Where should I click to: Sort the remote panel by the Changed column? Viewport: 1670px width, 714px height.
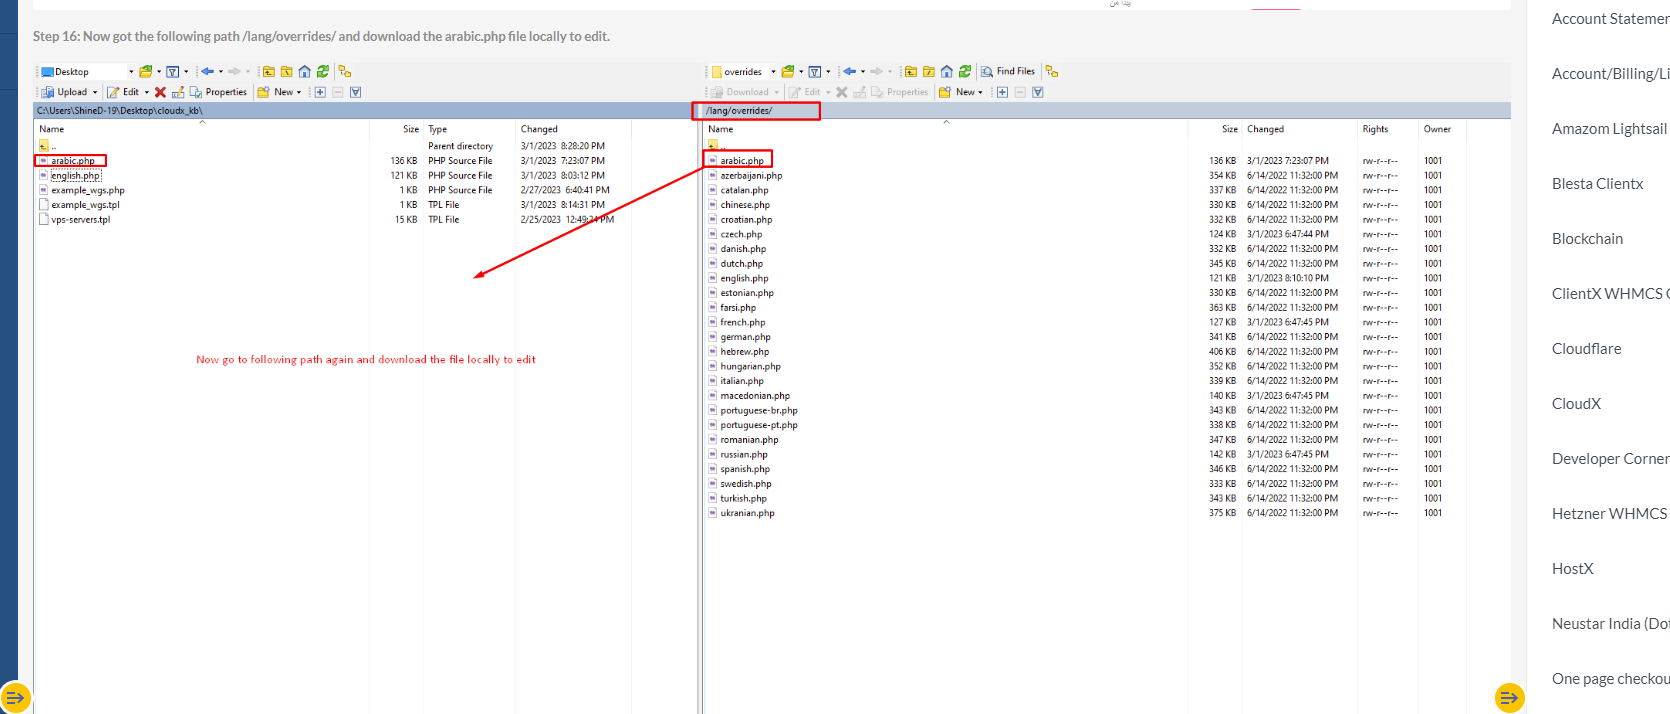click(x=1265, y=129)
